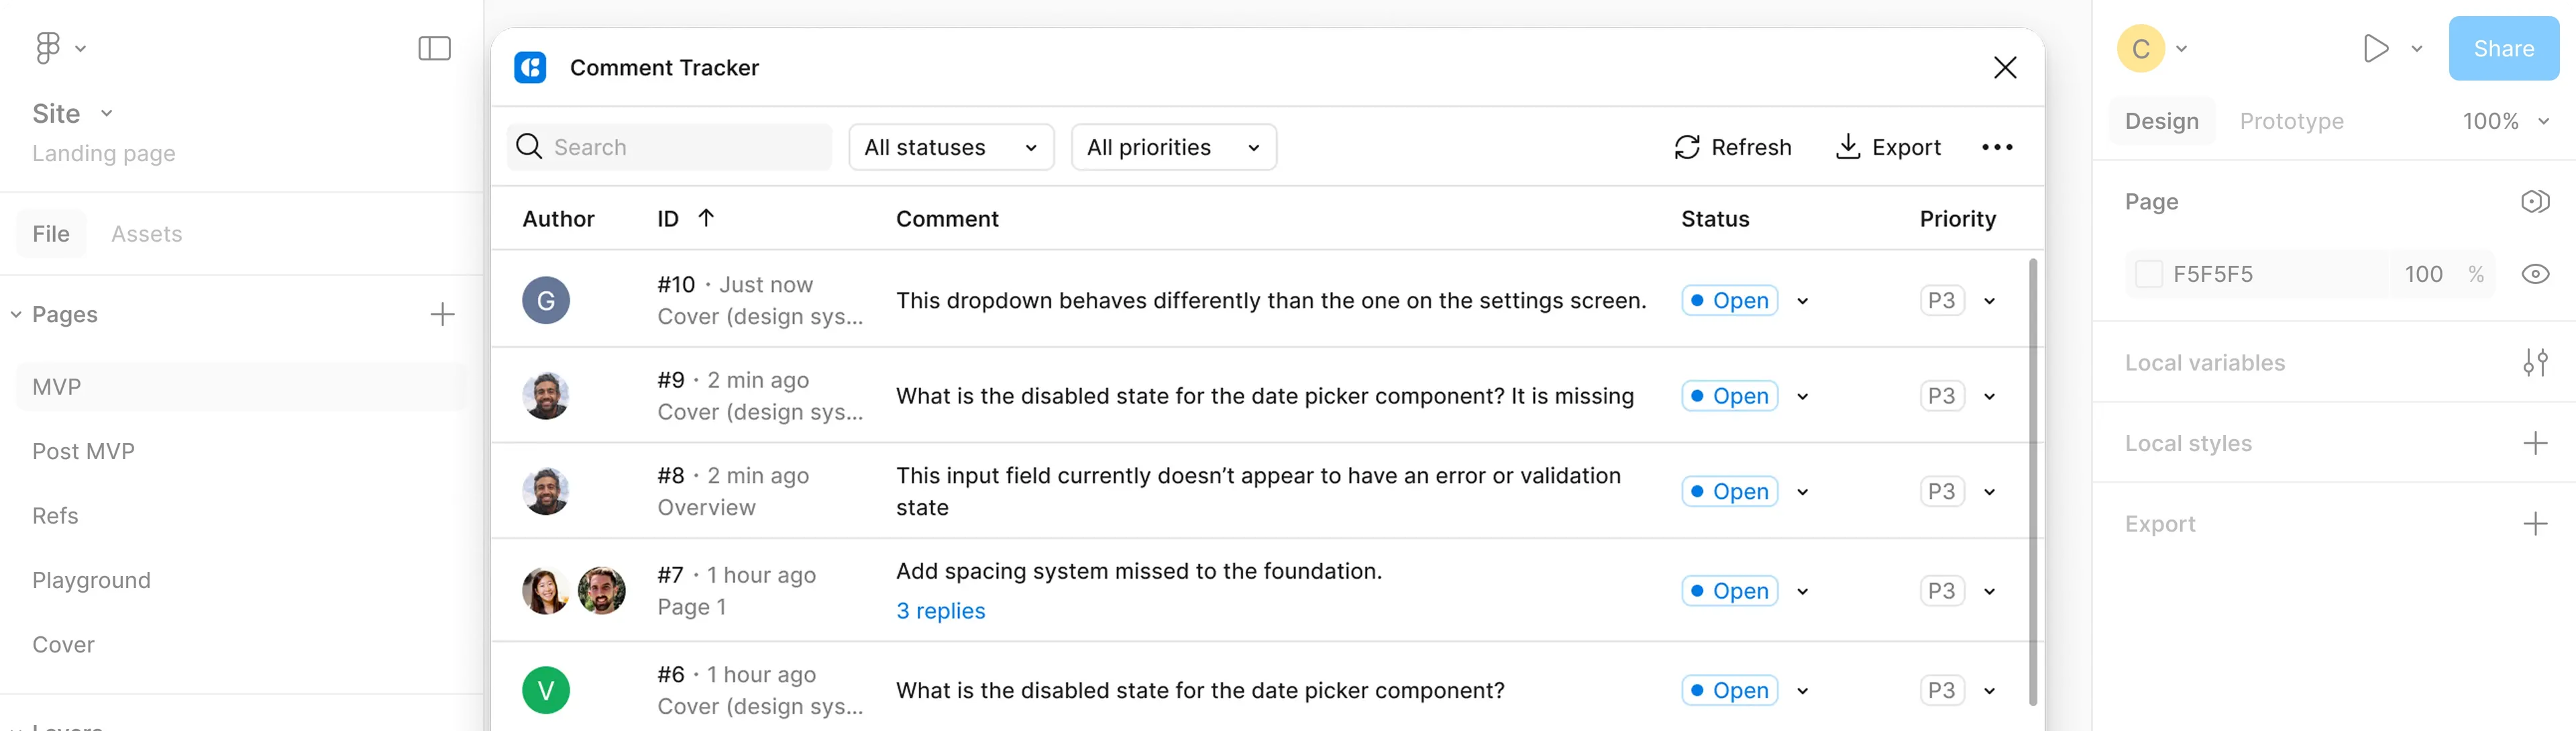Image resolution: width=2576 pixels, height=731 pixels.
Task: Click the F5F5F5 page color swatch
Action: tap(2148, 274)
